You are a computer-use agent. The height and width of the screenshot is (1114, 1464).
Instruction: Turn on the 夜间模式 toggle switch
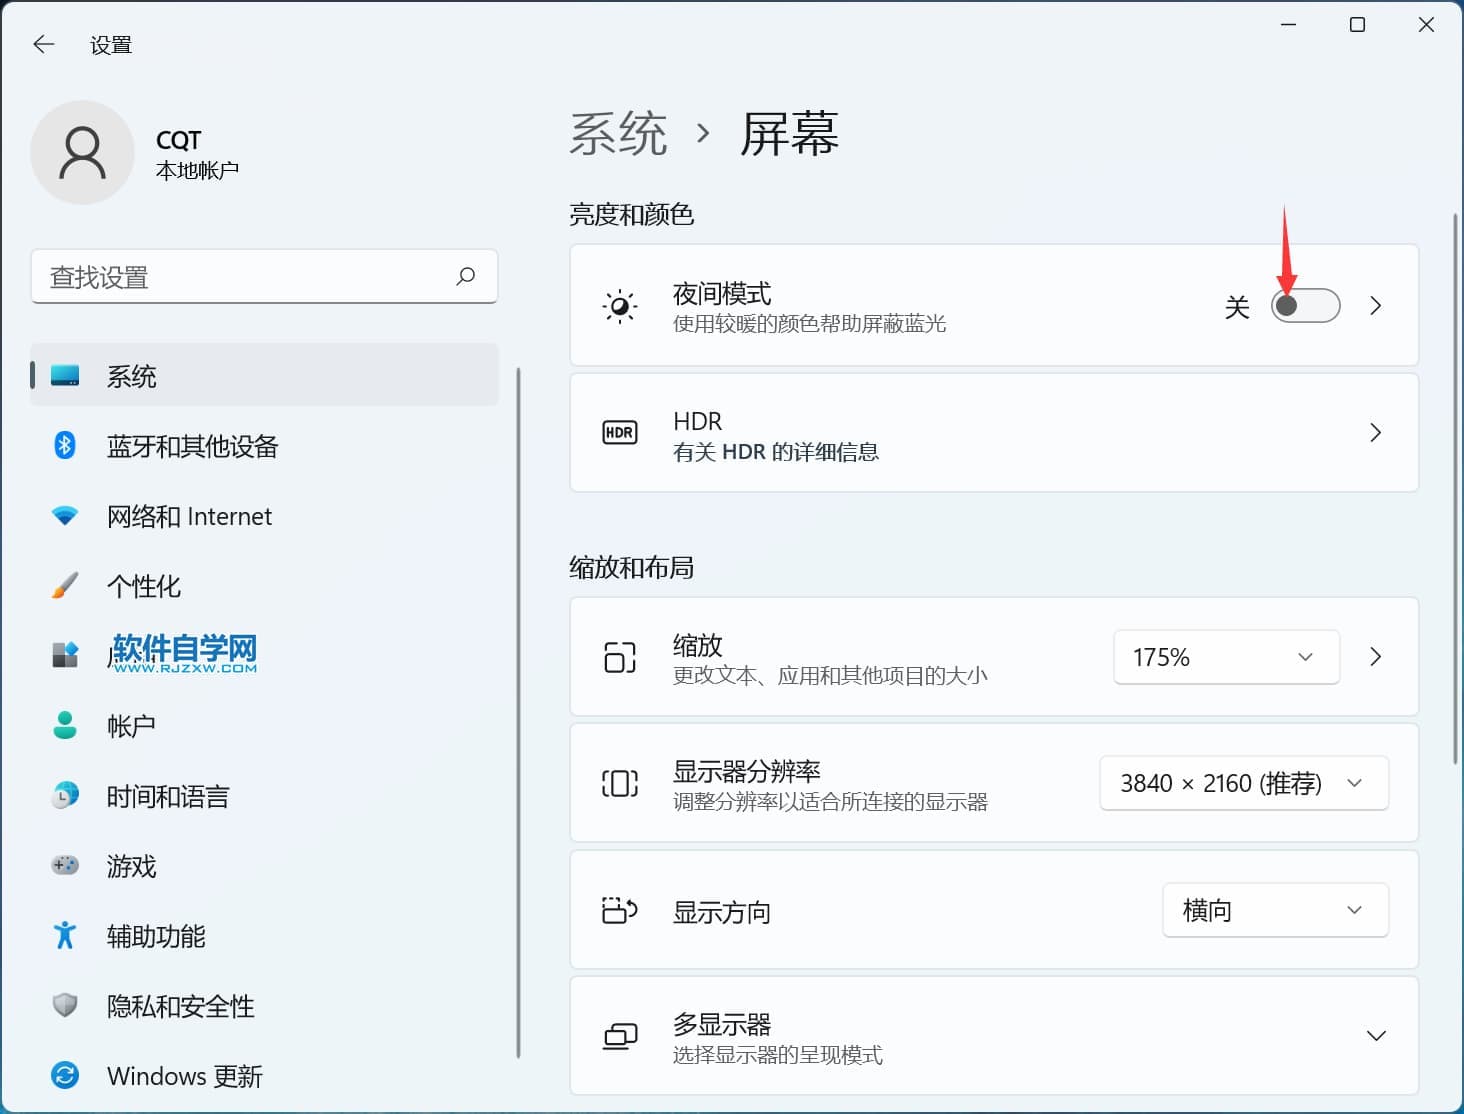pyautogui.click(x=1305, y=306)
